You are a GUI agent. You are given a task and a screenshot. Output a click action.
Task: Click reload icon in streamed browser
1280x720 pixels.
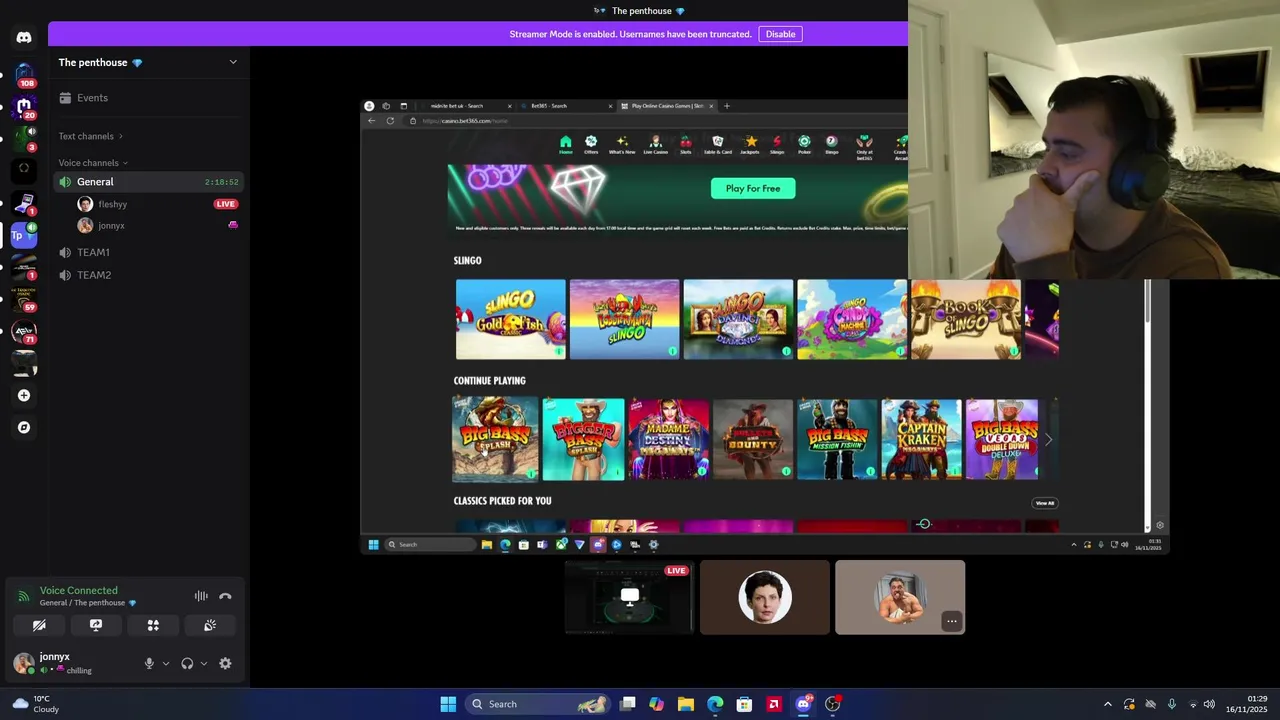point(390,121)
